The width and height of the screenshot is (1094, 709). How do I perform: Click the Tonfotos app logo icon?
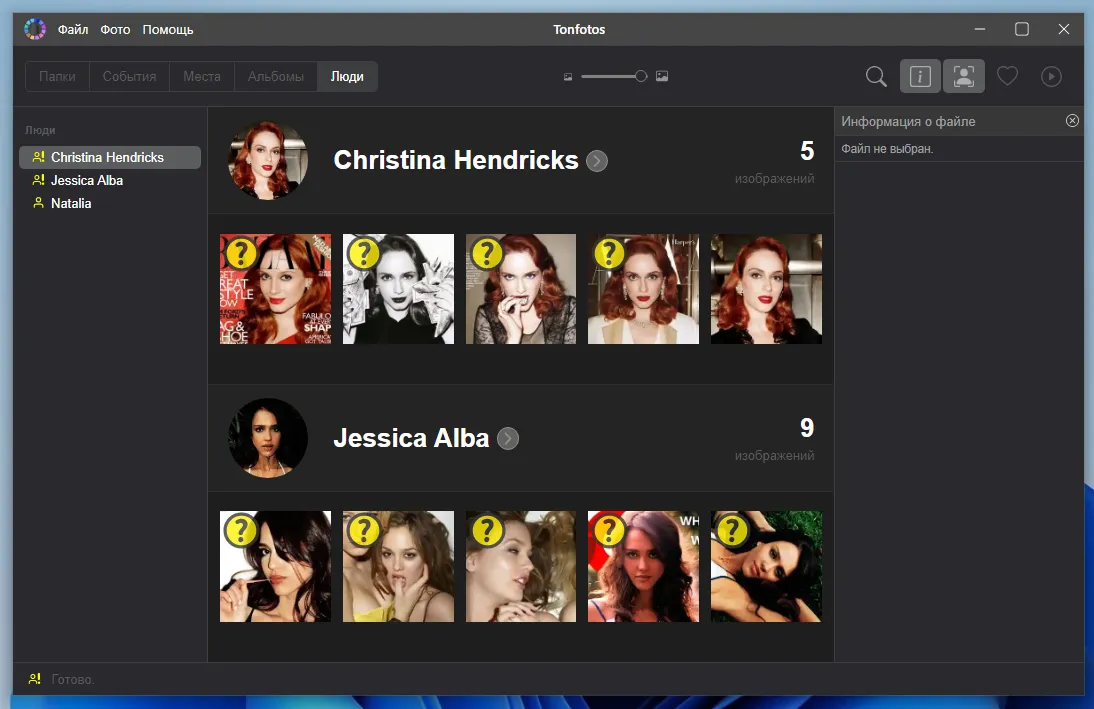pos(35,29)
